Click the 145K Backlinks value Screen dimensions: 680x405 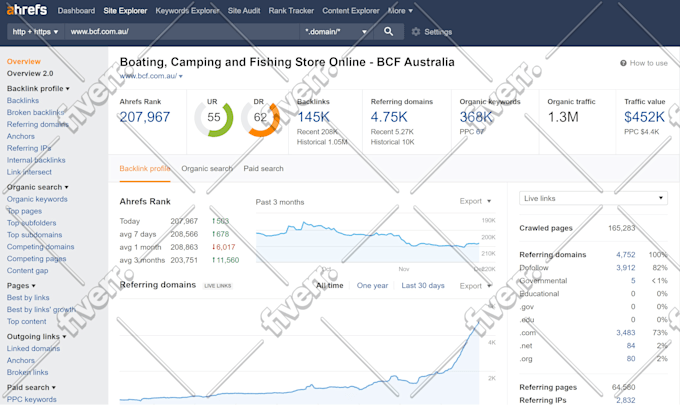point(313,117)
